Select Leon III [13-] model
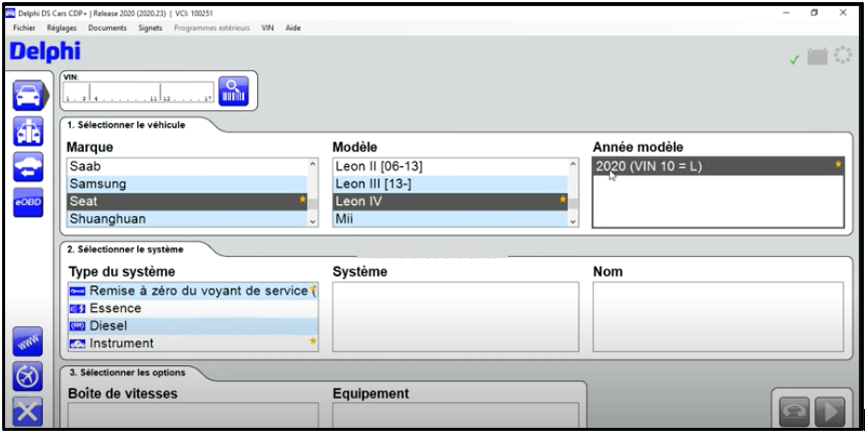The height and width of the screenshot is (432, 866). tap(450, 184)
